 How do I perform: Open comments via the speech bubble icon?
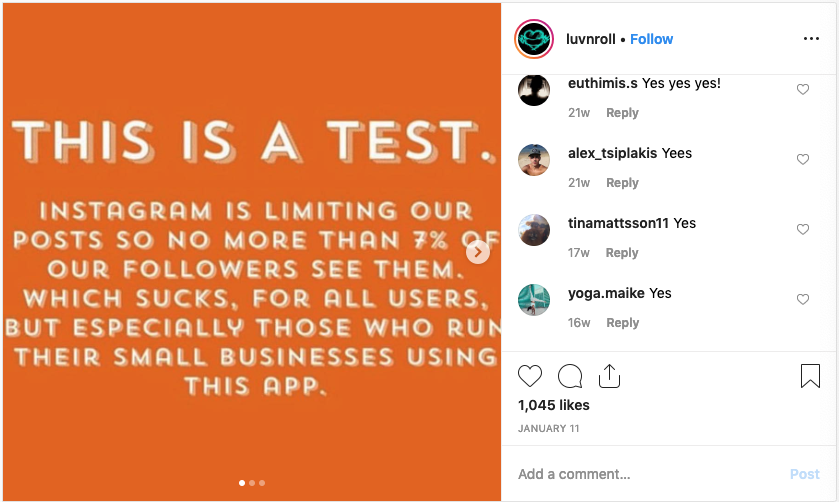pyautogui.click(x=570, y=376)
